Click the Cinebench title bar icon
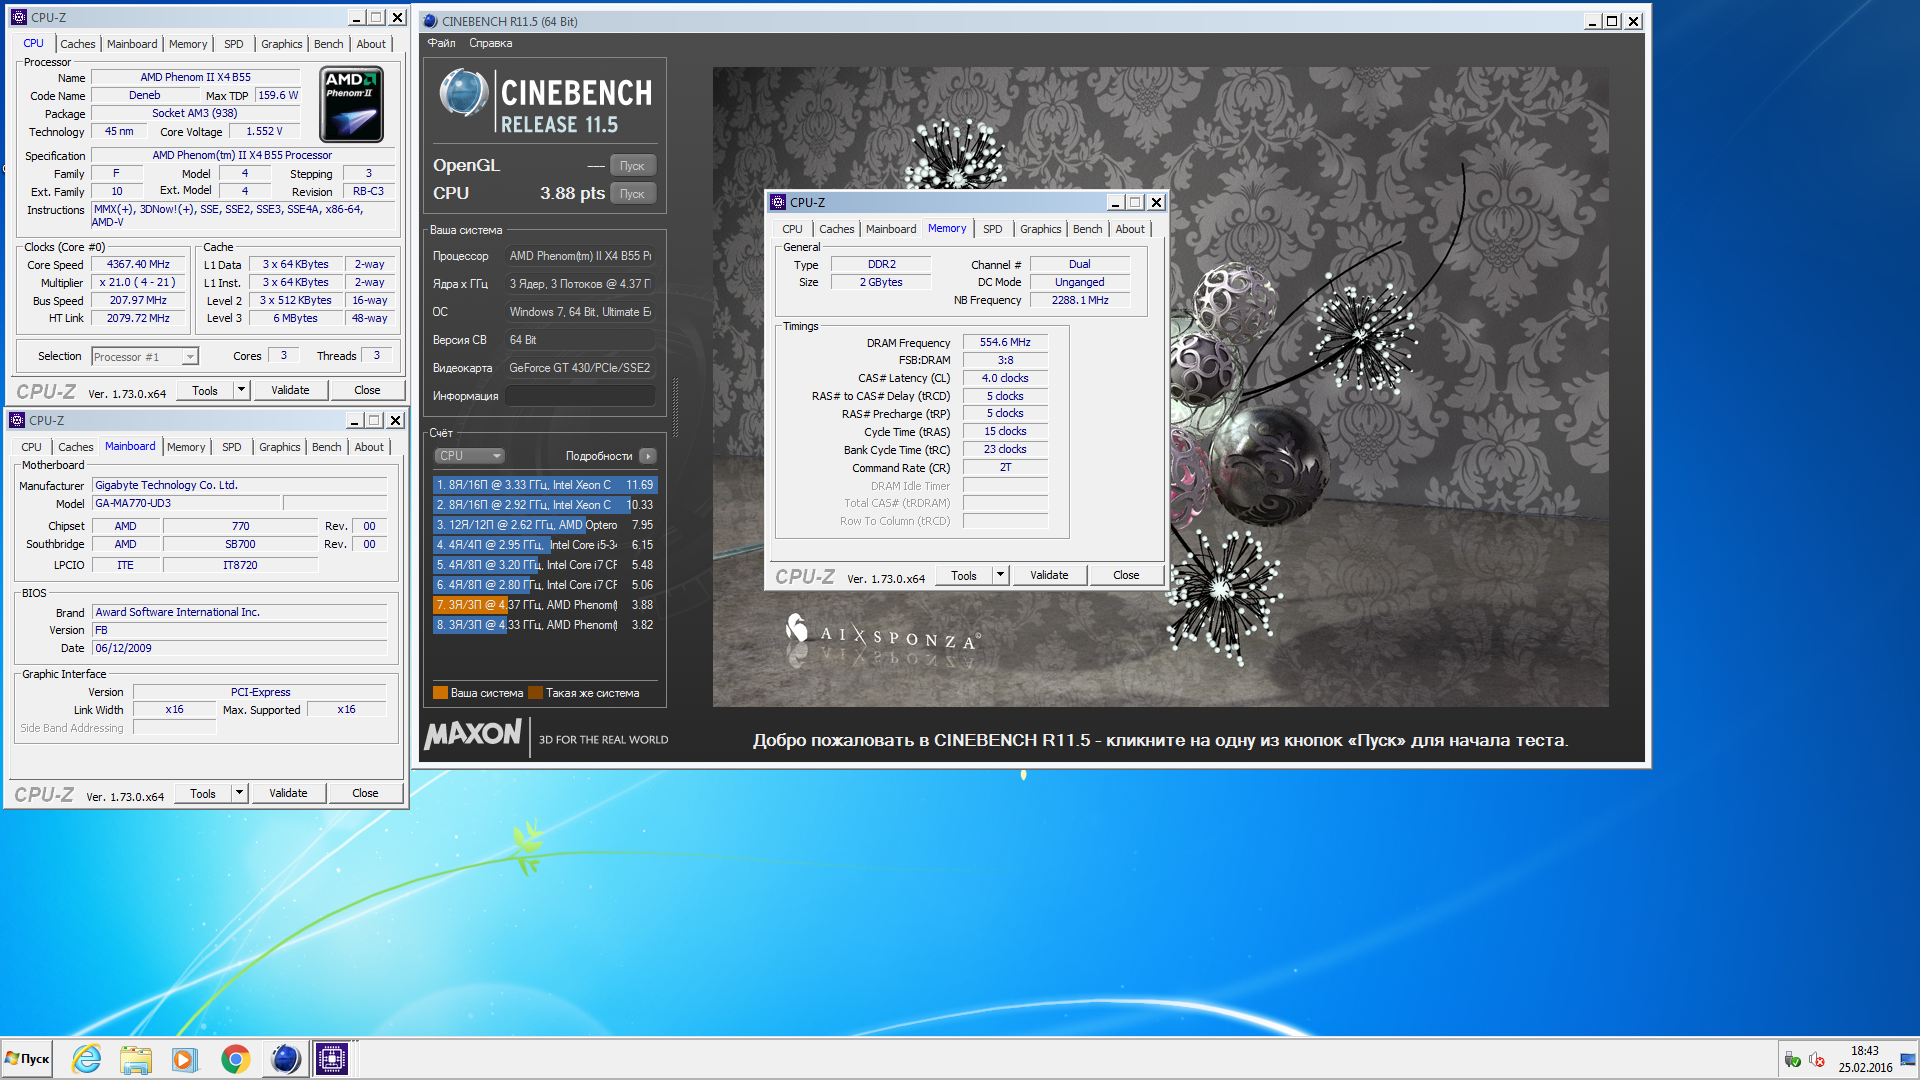The width and height of the screenshot is (1920, 1080). (430, 21)
